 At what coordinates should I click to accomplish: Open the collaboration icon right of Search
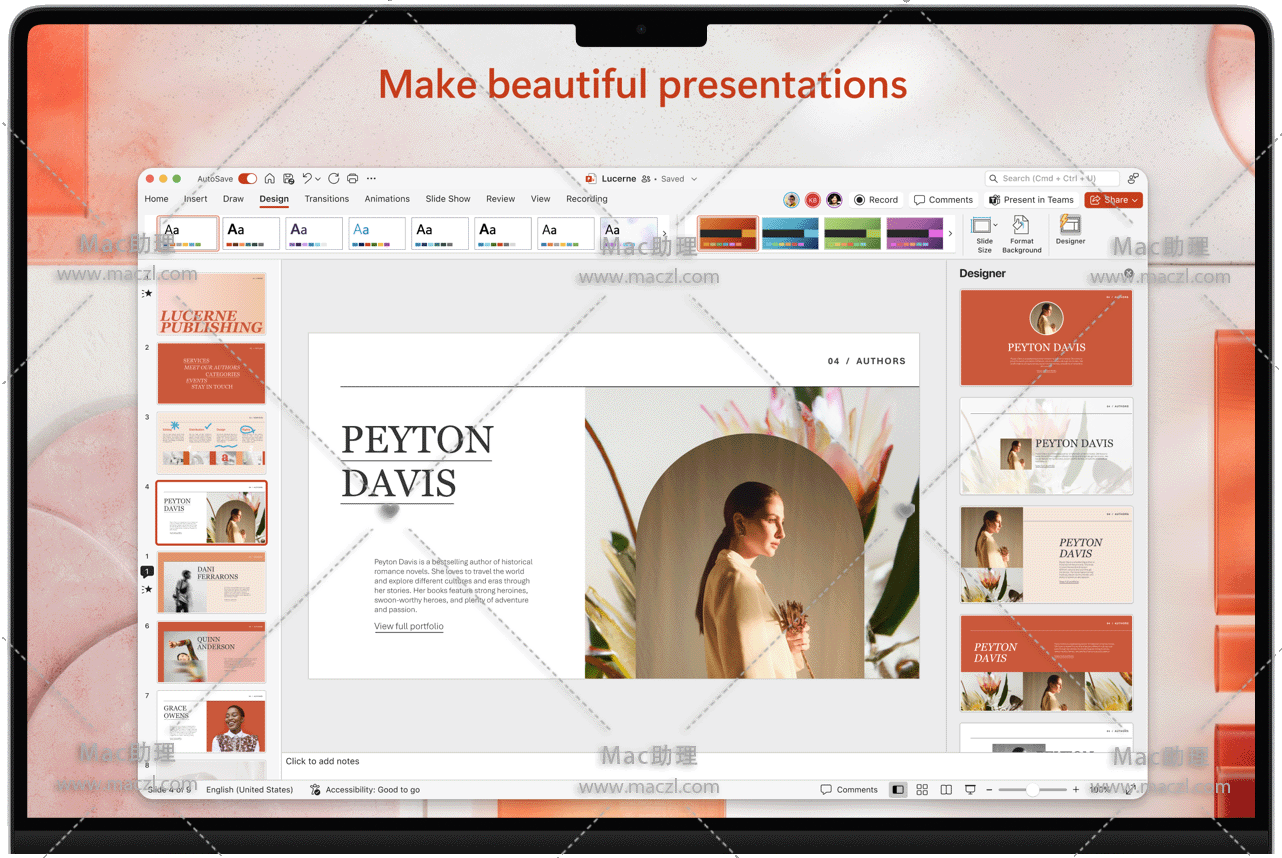1133,179
